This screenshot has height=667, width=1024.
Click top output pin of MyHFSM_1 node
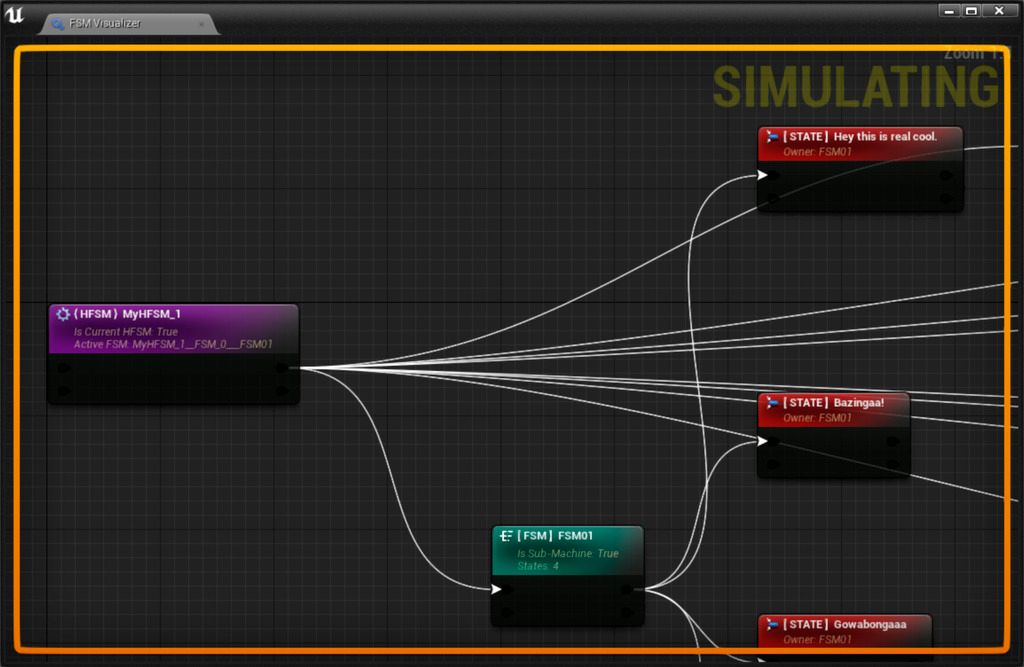[283, 368]
